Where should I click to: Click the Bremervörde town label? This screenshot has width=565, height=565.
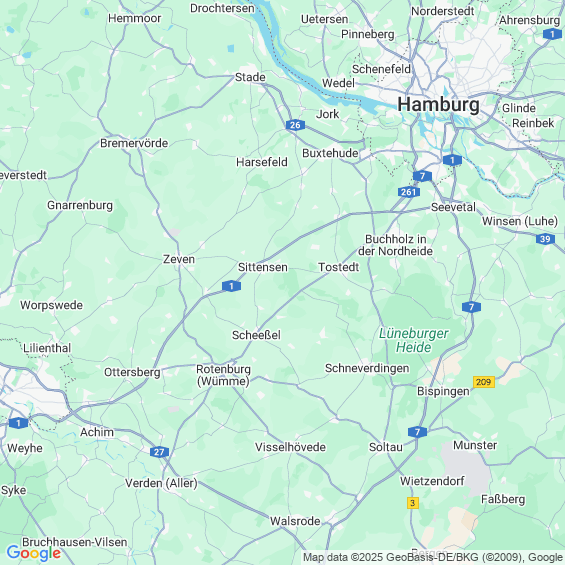134,143
